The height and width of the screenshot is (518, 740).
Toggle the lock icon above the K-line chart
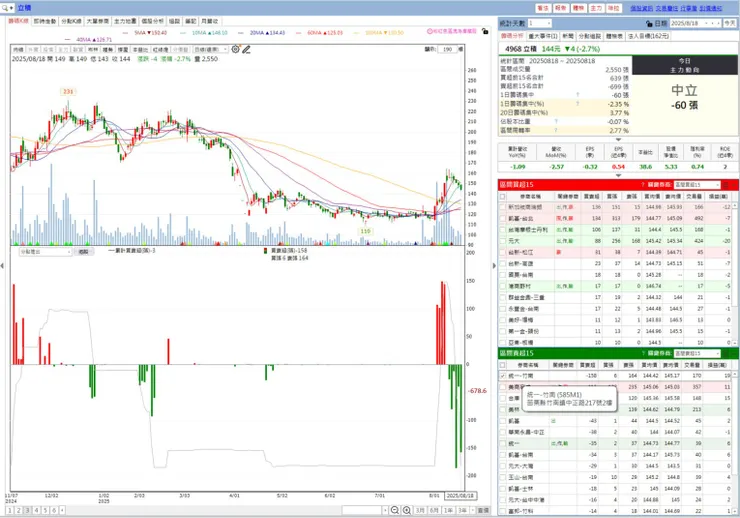(485, 31)
